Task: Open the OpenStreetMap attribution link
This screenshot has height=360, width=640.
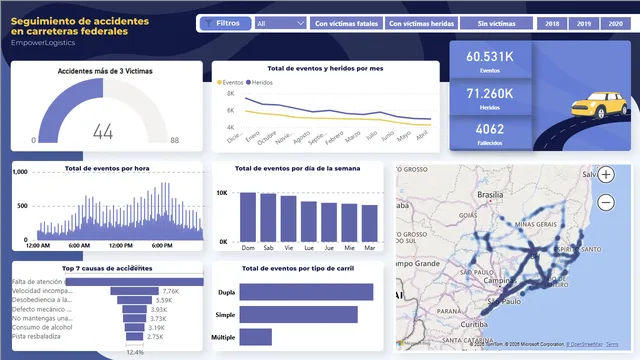Action: pos(584,344)
